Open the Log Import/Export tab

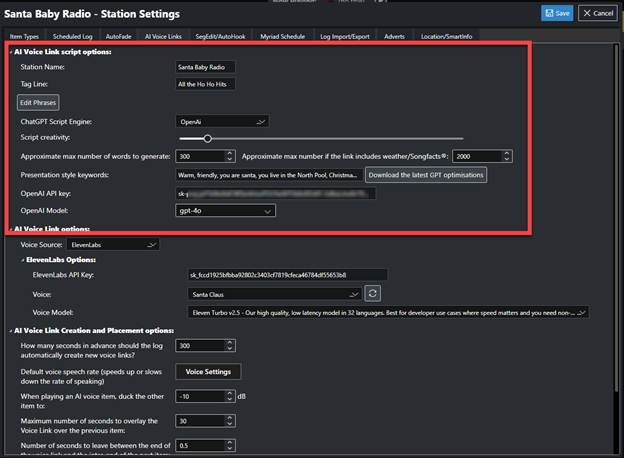pyautogui.click(x=345, y=36)
